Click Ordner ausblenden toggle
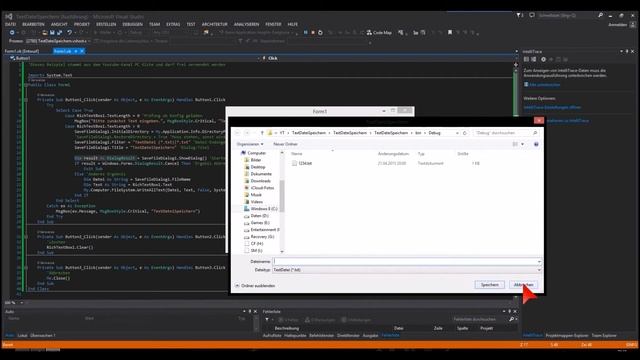 [255, 286]
